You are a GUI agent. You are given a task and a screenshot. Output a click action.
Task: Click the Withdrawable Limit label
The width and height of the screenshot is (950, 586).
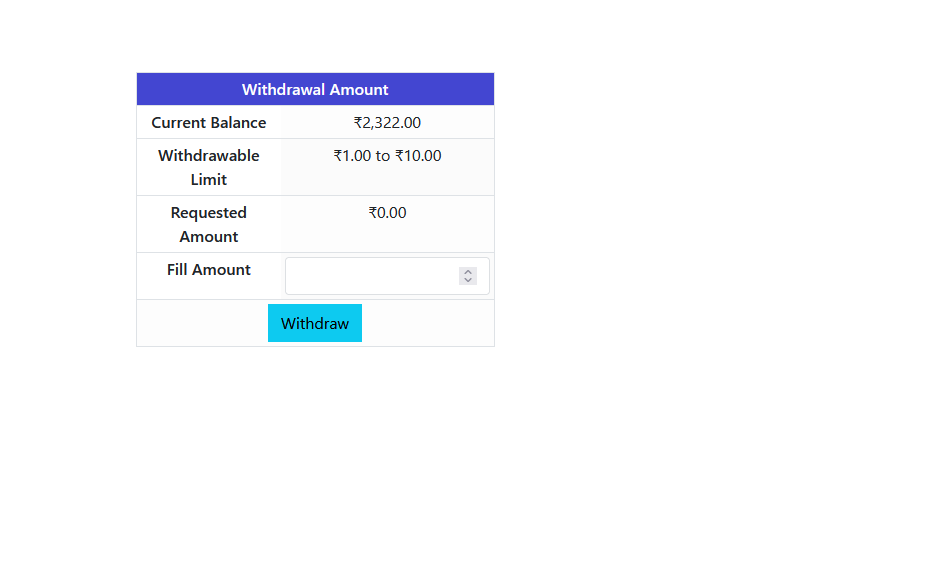click(x=208, y=167)
